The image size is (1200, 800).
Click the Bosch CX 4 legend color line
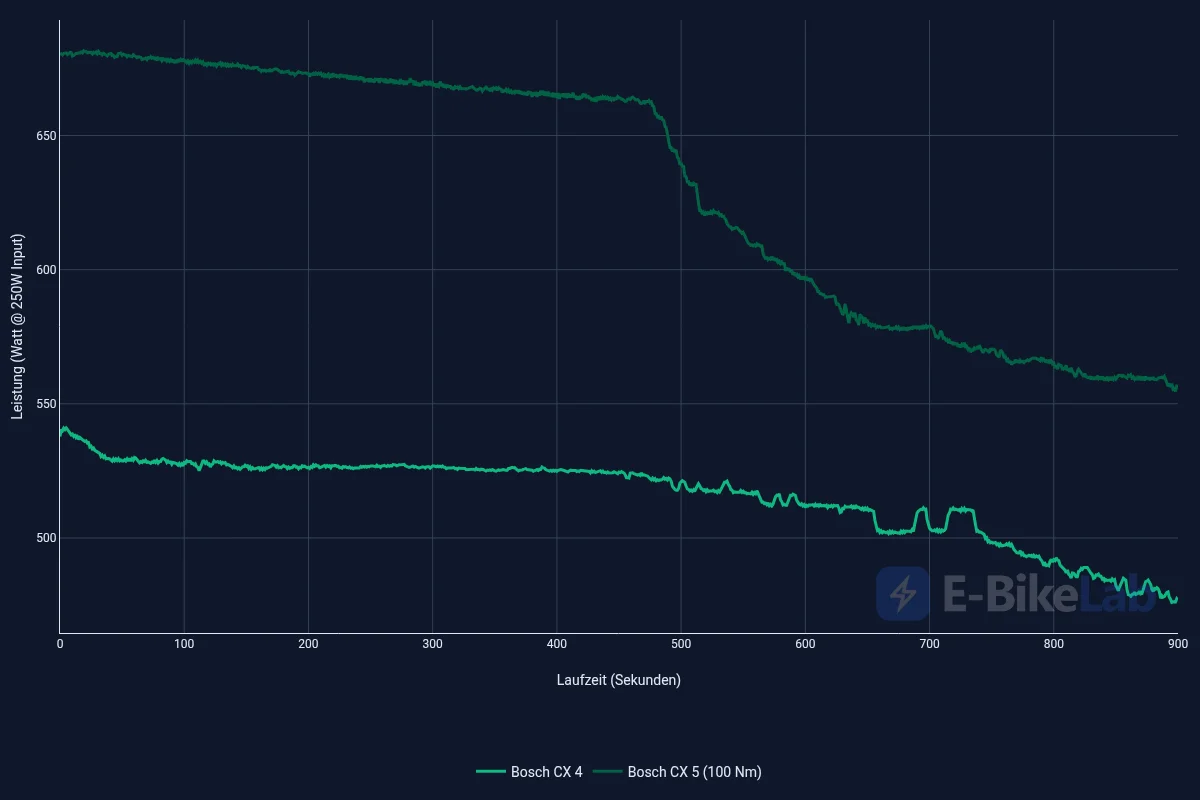click(x=490, y=771)
